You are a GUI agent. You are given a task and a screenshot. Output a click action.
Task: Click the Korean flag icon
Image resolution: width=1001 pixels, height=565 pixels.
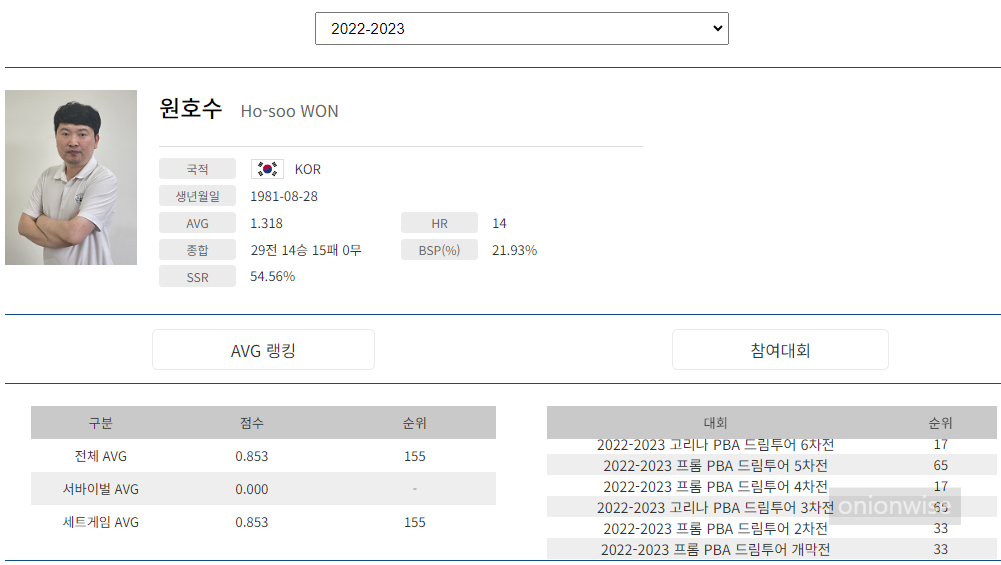(x=267, y=169)
